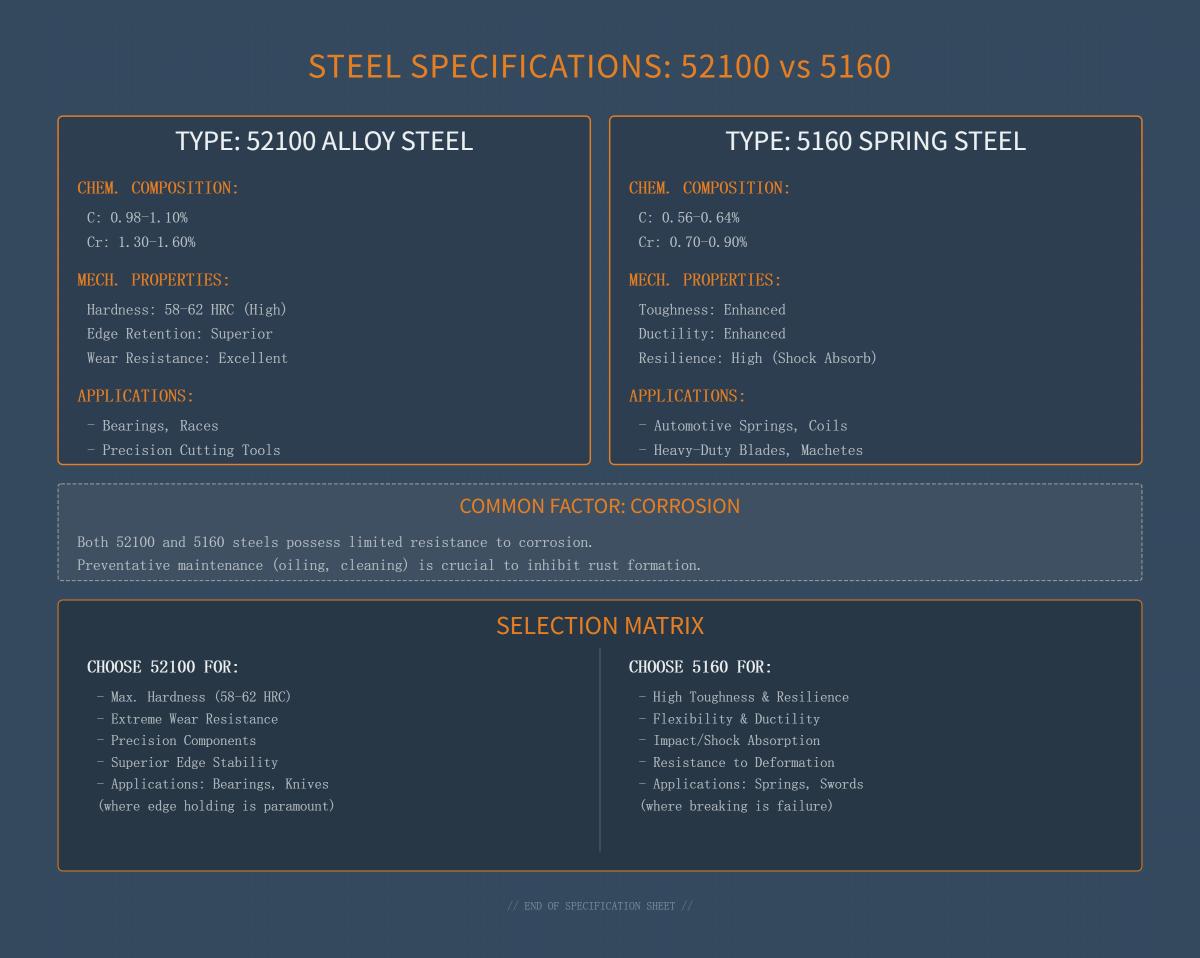Click the 52100 chromium line "Cr: 1.30-1.60%"

[141, 242]
